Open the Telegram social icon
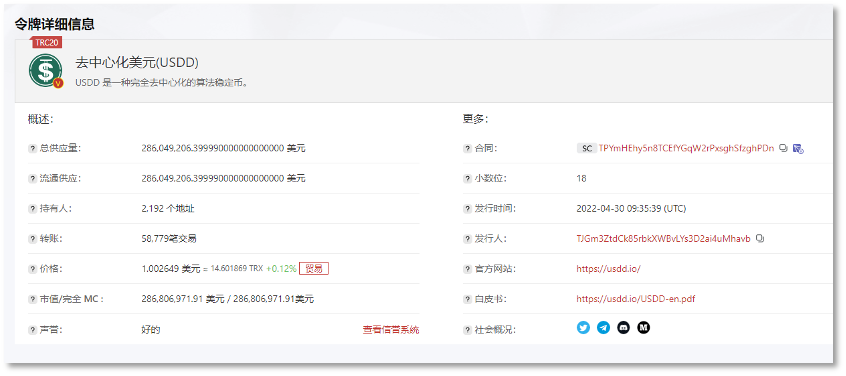This screenshot has height=376, width=846. pyautogui.click(x=603, y=327)
